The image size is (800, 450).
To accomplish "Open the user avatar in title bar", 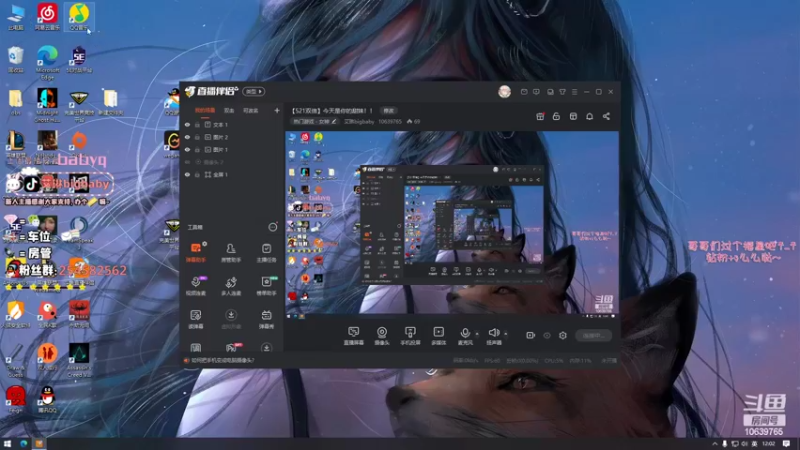I will [504, 91].
